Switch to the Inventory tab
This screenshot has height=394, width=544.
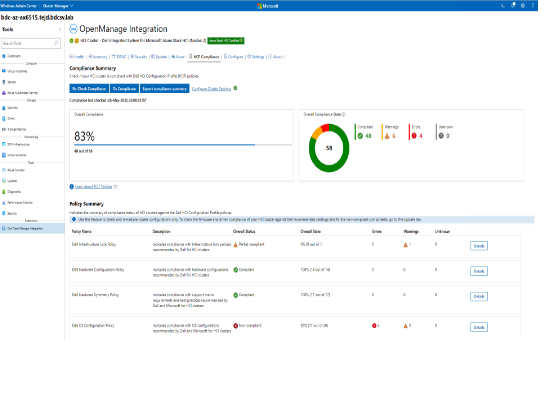pos(98,57)
